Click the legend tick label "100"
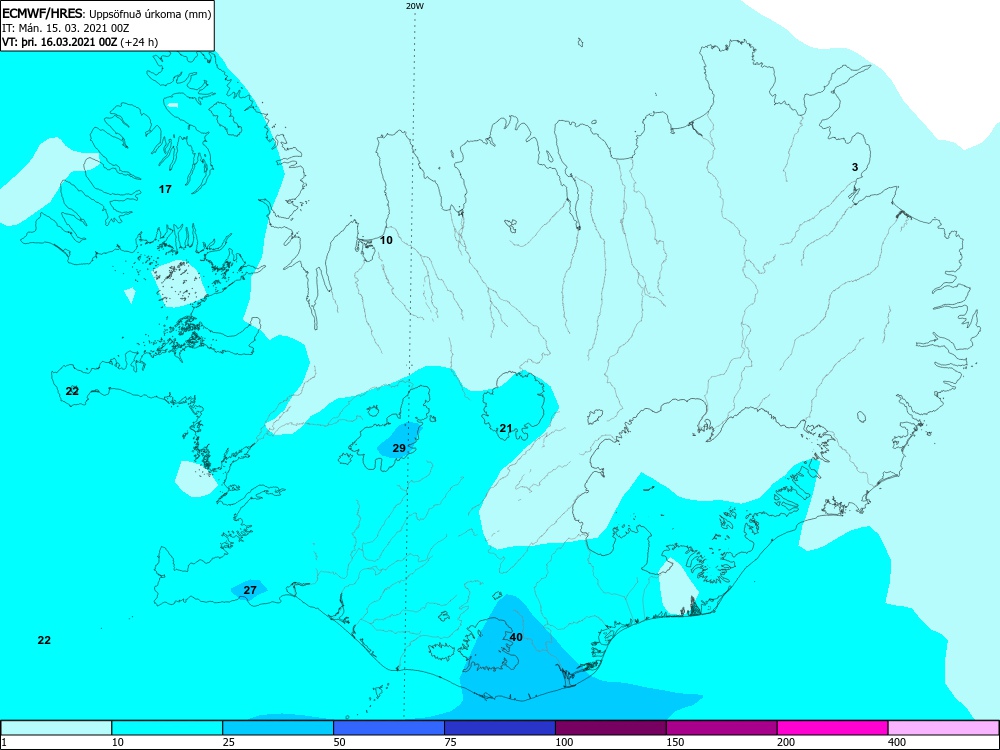 [564, 742]
